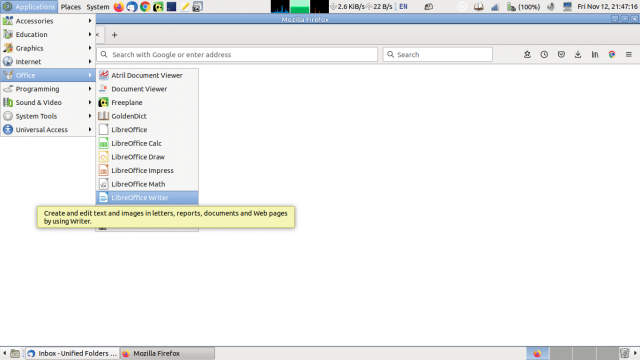
Task: Launch Freeplane from the Office submenu
Action: tap(147, 102)
